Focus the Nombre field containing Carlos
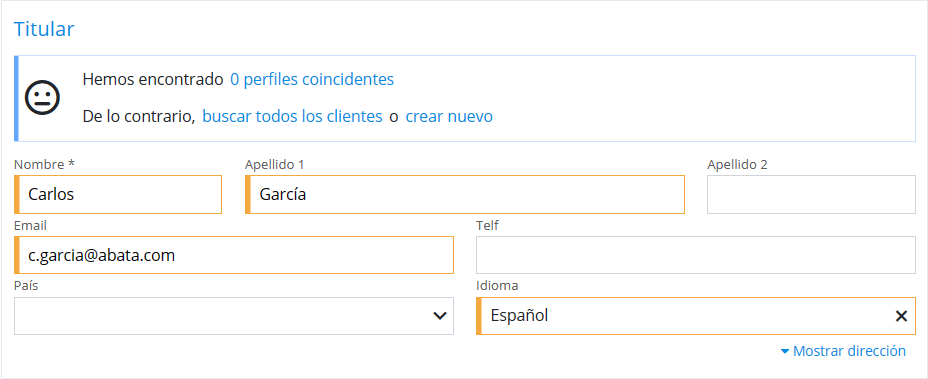The image size is (928, 379). pyautogui.click(x=118, y=194)
